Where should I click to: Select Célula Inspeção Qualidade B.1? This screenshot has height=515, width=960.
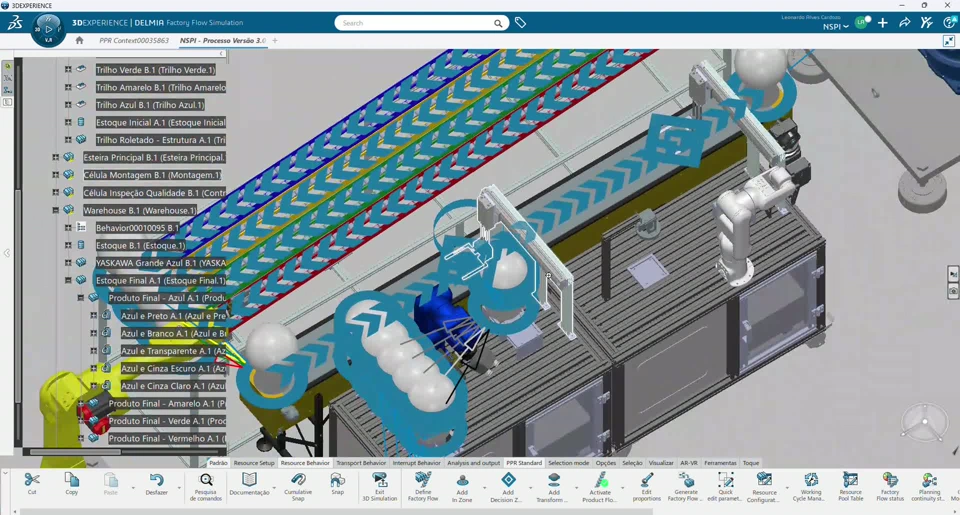click(x=154, y=193)
